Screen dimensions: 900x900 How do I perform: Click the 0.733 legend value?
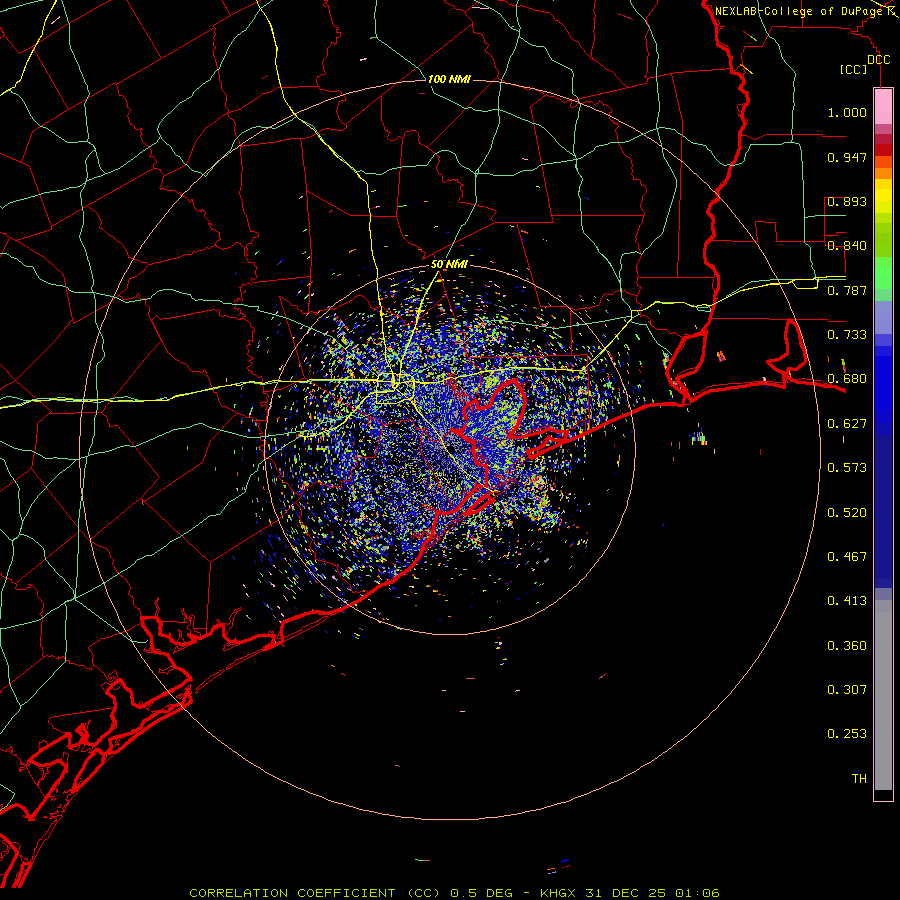point(847,335)
